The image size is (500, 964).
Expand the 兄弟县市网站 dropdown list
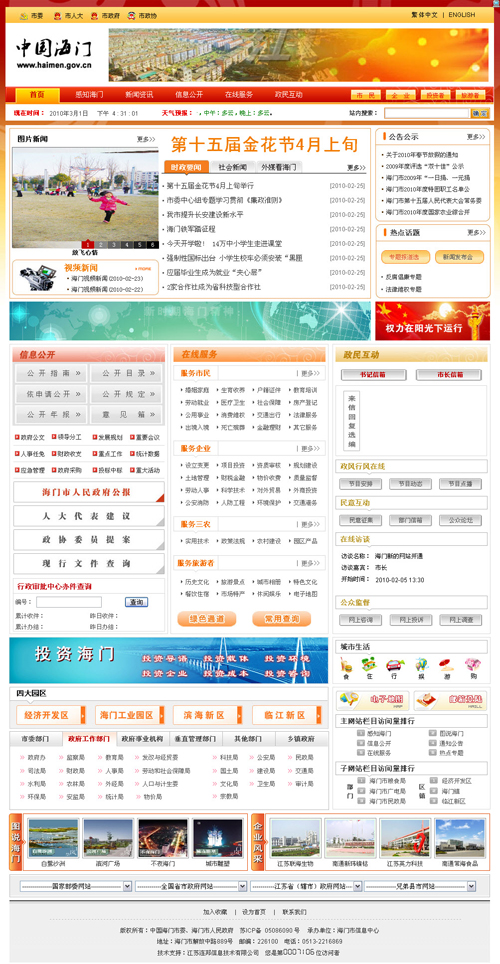[x=420, y=886]
